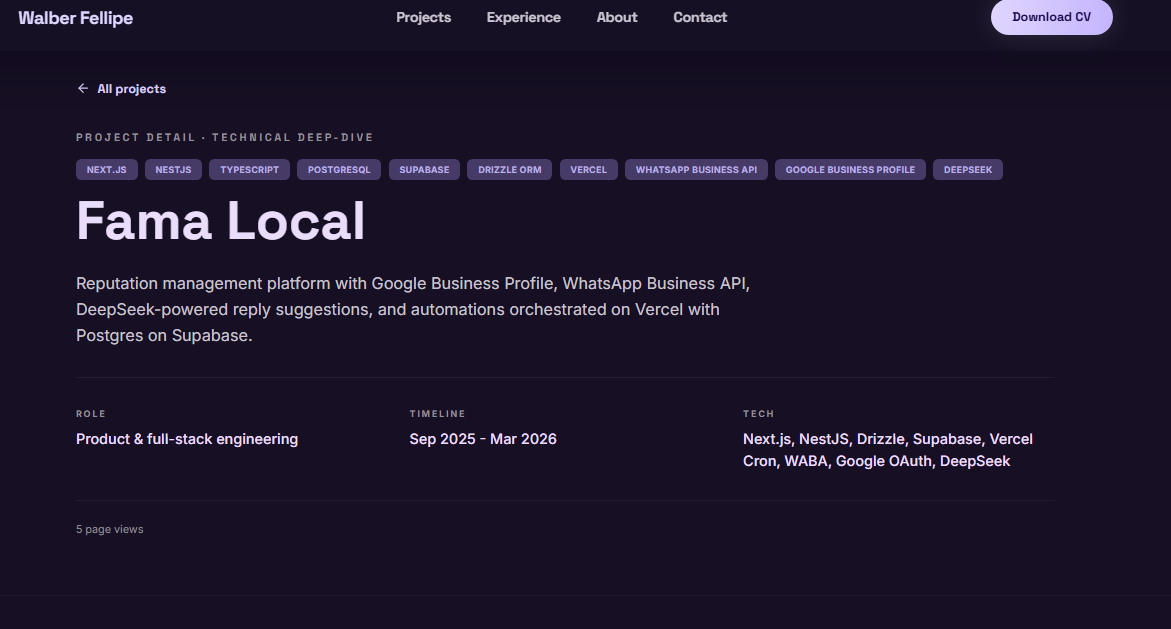Select the NEXT.JS tech tag
1171x629 pixels.
point(106,170)
